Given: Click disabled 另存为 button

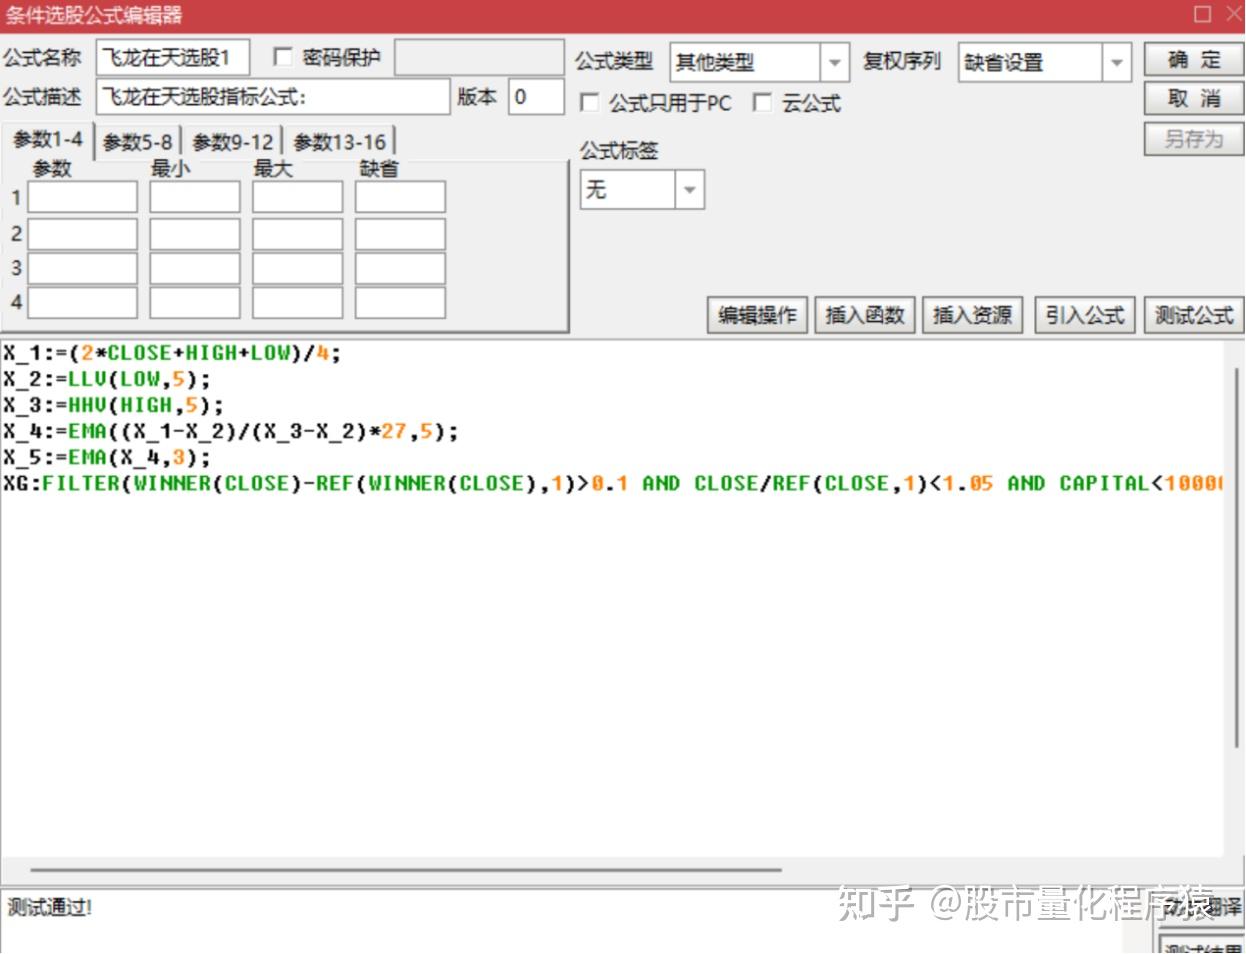Looking at the screenshot, I should pyautogui.click(x=1194, y=138).
